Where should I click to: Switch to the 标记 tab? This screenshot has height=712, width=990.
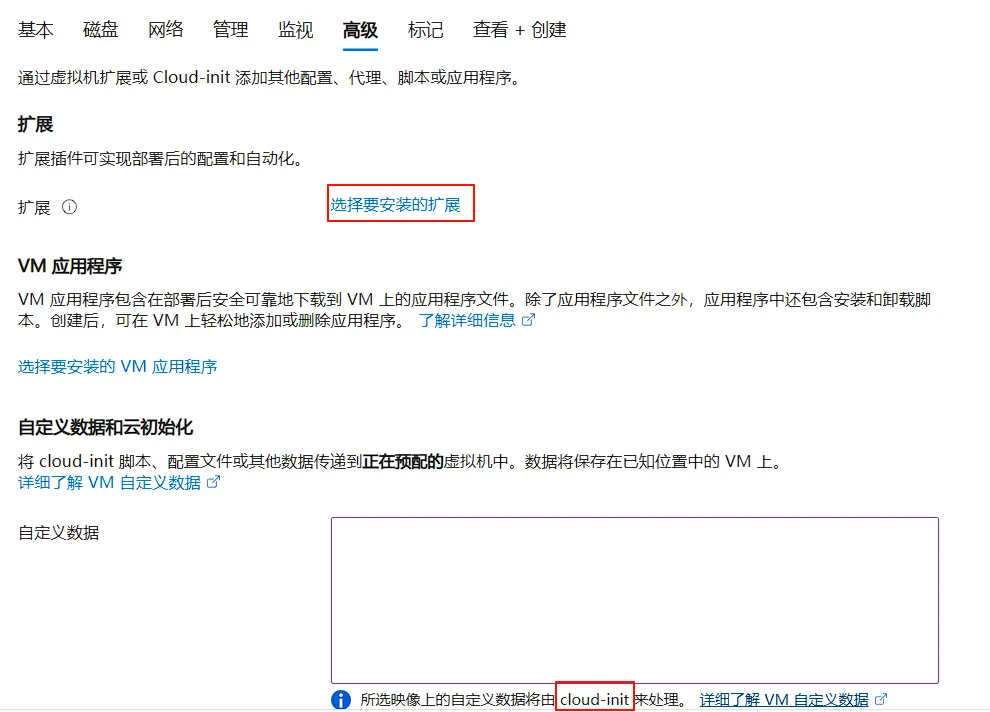point(425,30)
